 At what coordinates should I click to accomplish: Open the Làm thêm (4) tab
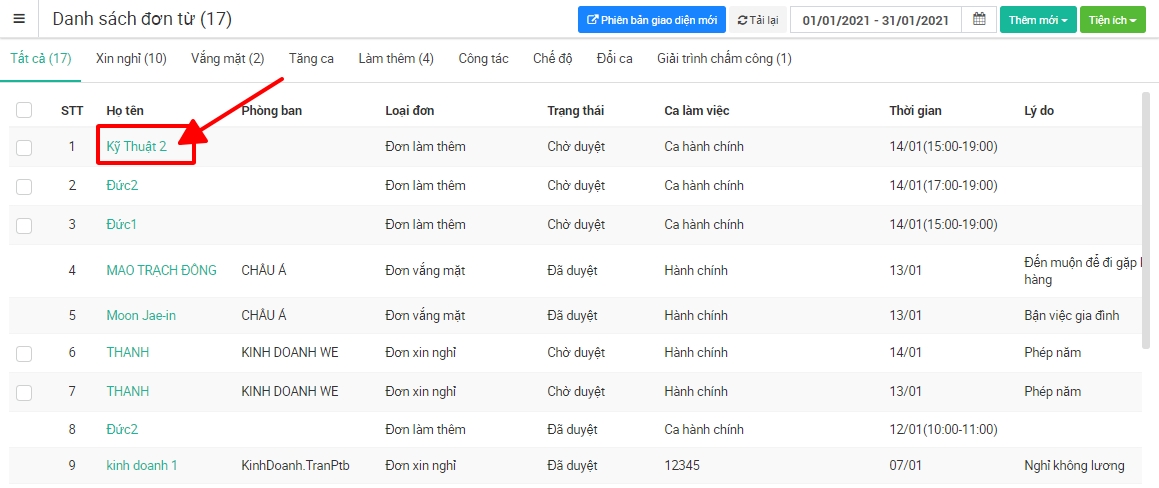[396, 59]
